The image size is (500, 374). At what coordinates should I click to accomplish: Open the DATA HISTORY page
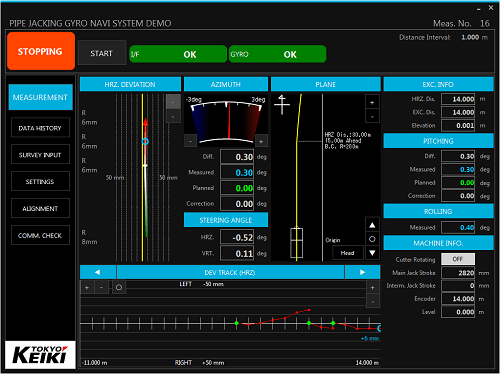[40, 128]
